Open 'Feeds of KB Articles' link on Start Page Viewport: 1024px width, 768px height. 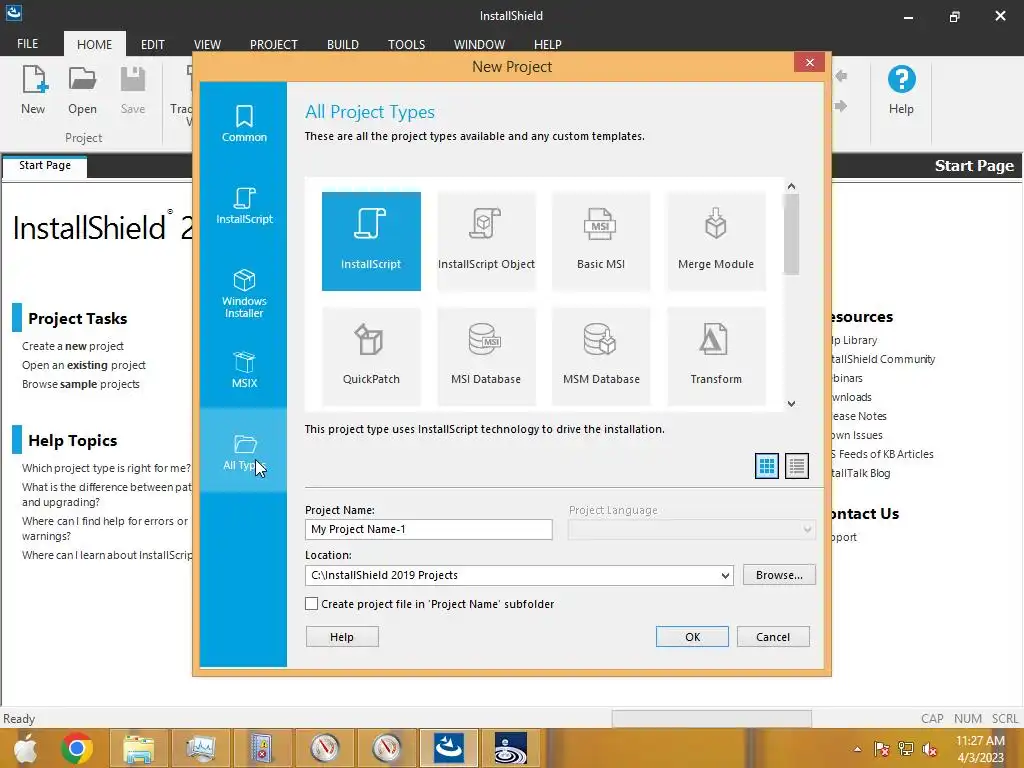click(x=884, y=455)
